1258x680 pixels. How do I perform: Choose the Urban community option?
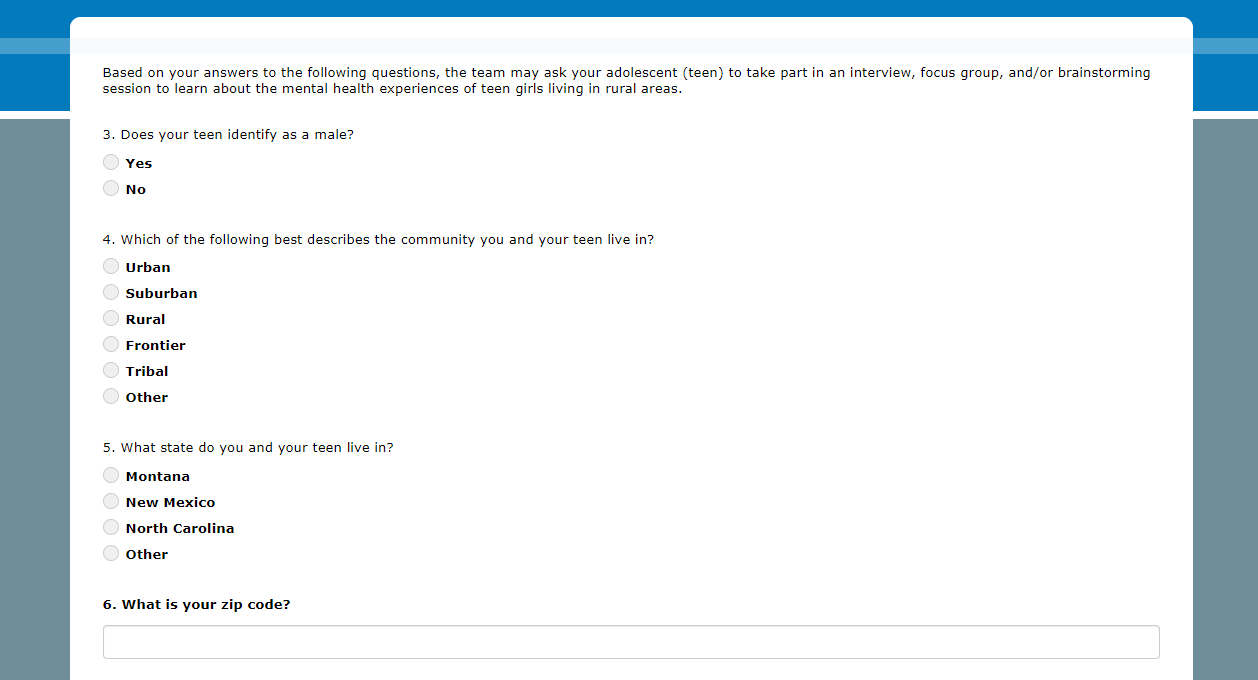coord(111,266)
